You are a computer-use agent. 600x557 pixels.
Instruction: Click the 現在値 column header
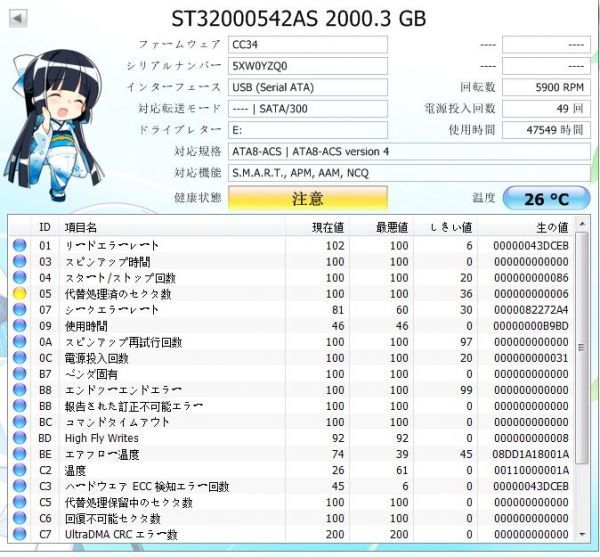point(317,227)
